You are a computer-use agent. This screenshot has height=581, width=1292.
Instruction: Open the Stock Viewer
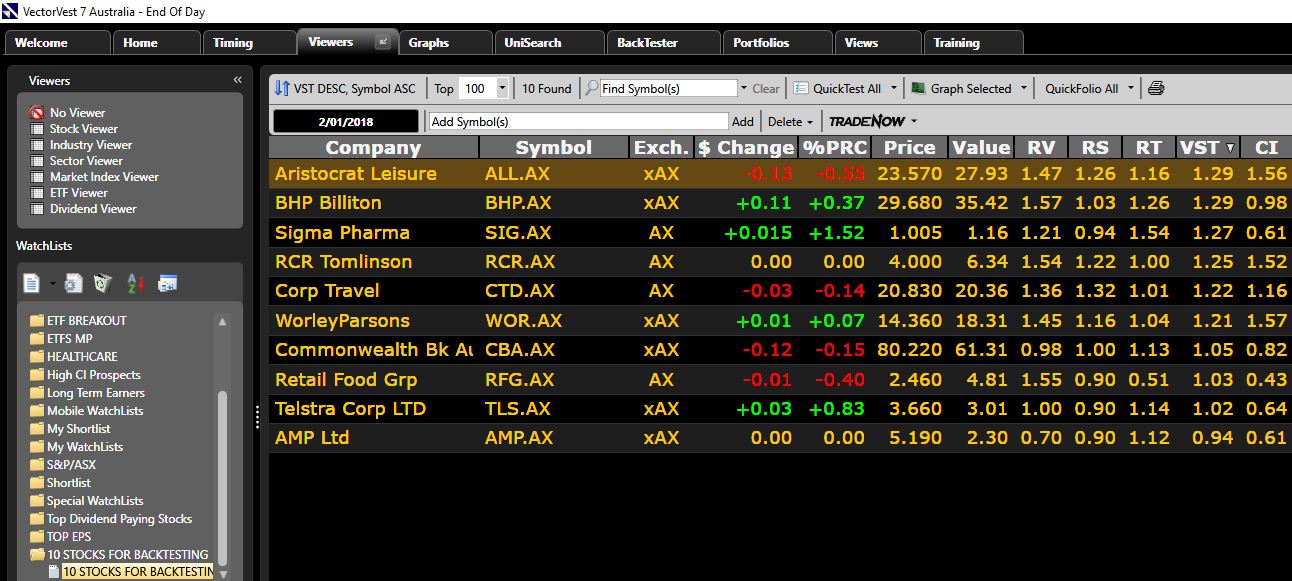coord(83,129)
